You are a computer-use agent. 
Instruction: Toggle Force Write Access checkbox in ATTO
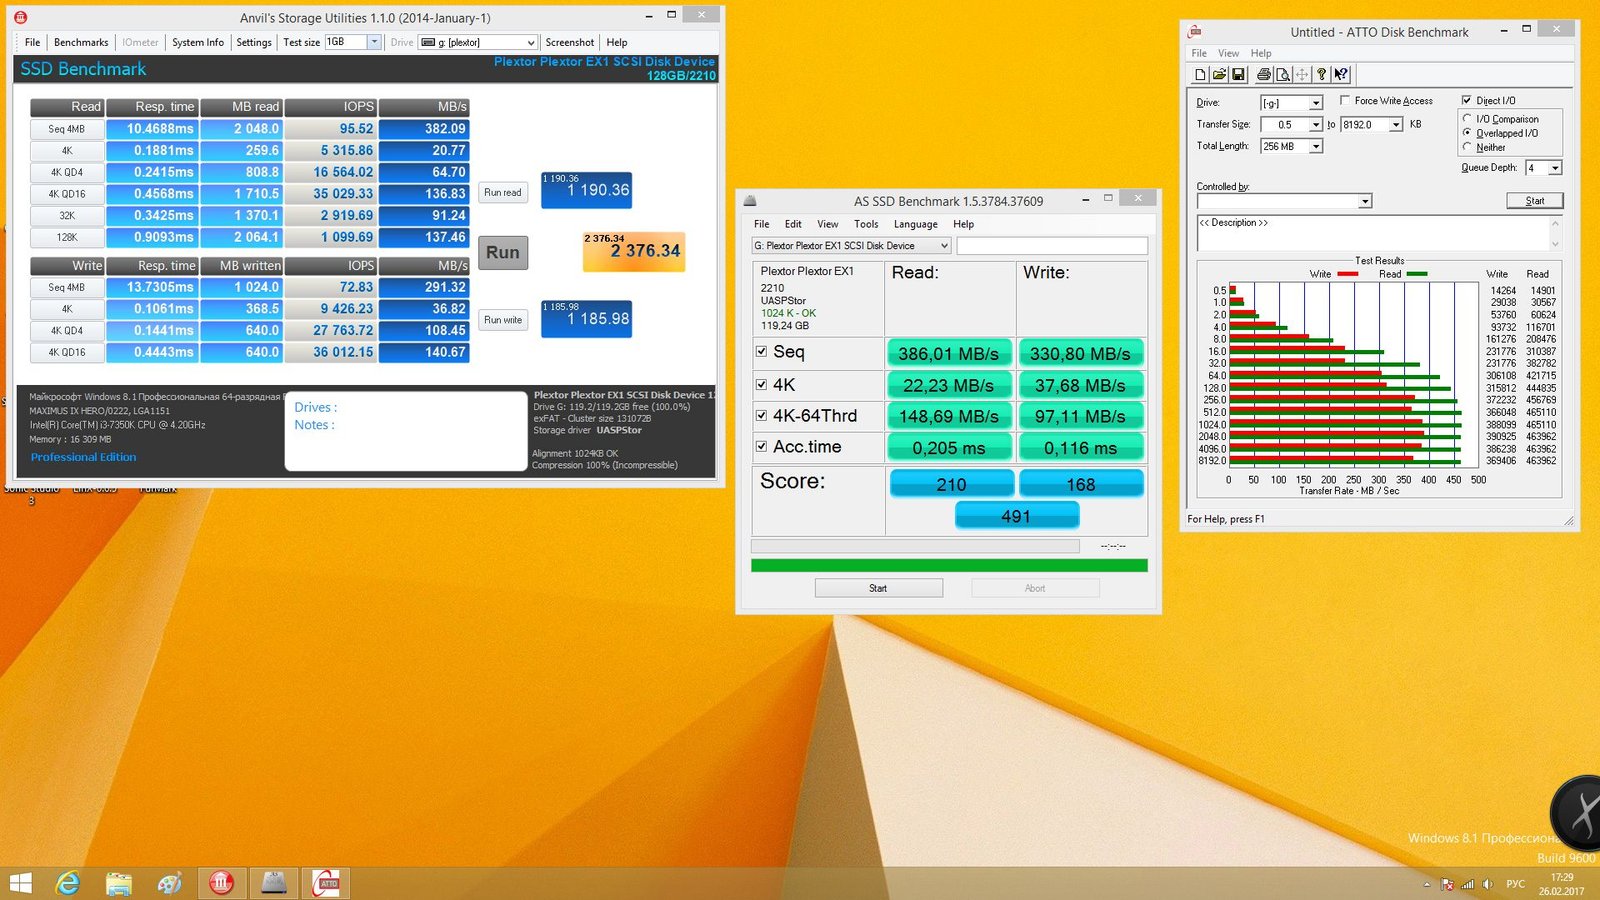point(1345,100)
